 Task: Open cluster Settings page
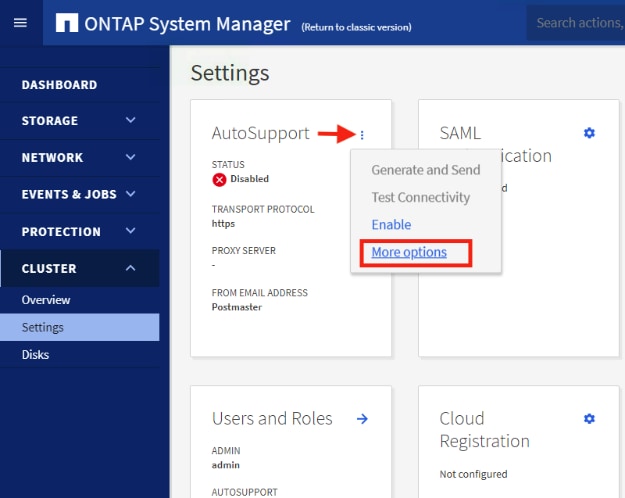[80, 327]
